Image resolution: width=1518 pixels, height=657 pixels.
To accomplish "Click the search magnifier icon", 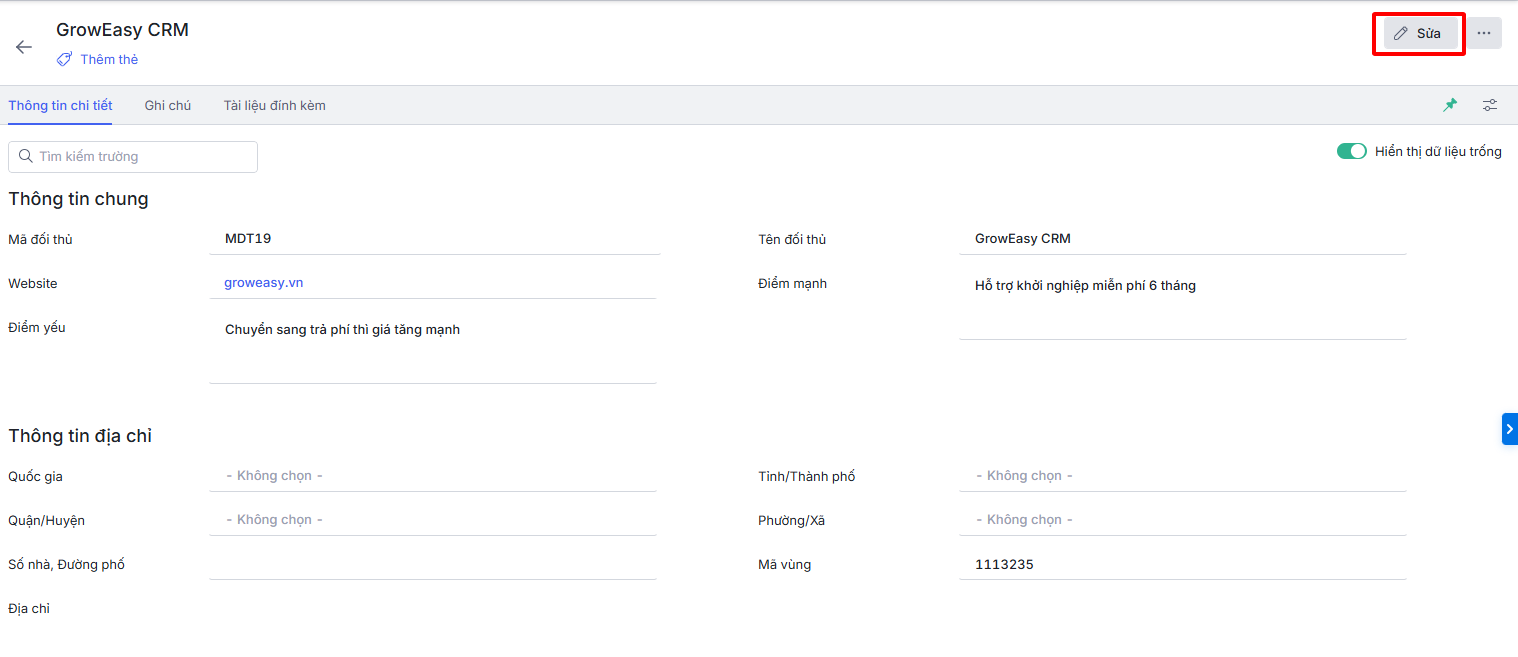I will [26, 157].
